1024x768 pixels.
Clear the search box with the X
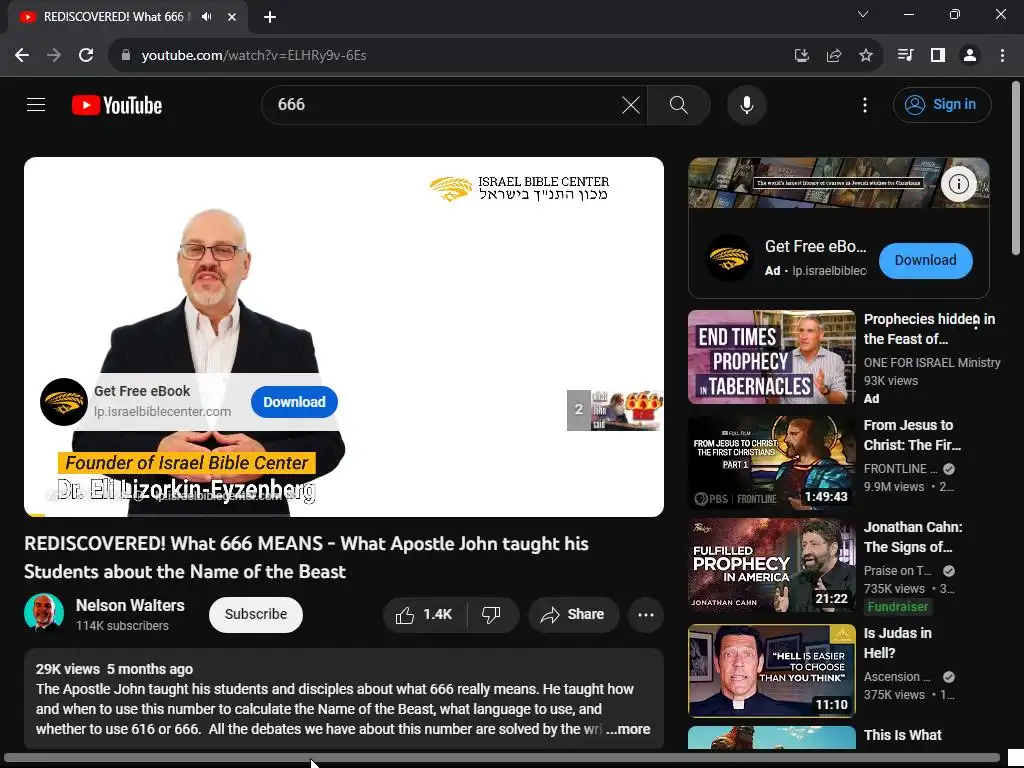[x=630, y=104]
